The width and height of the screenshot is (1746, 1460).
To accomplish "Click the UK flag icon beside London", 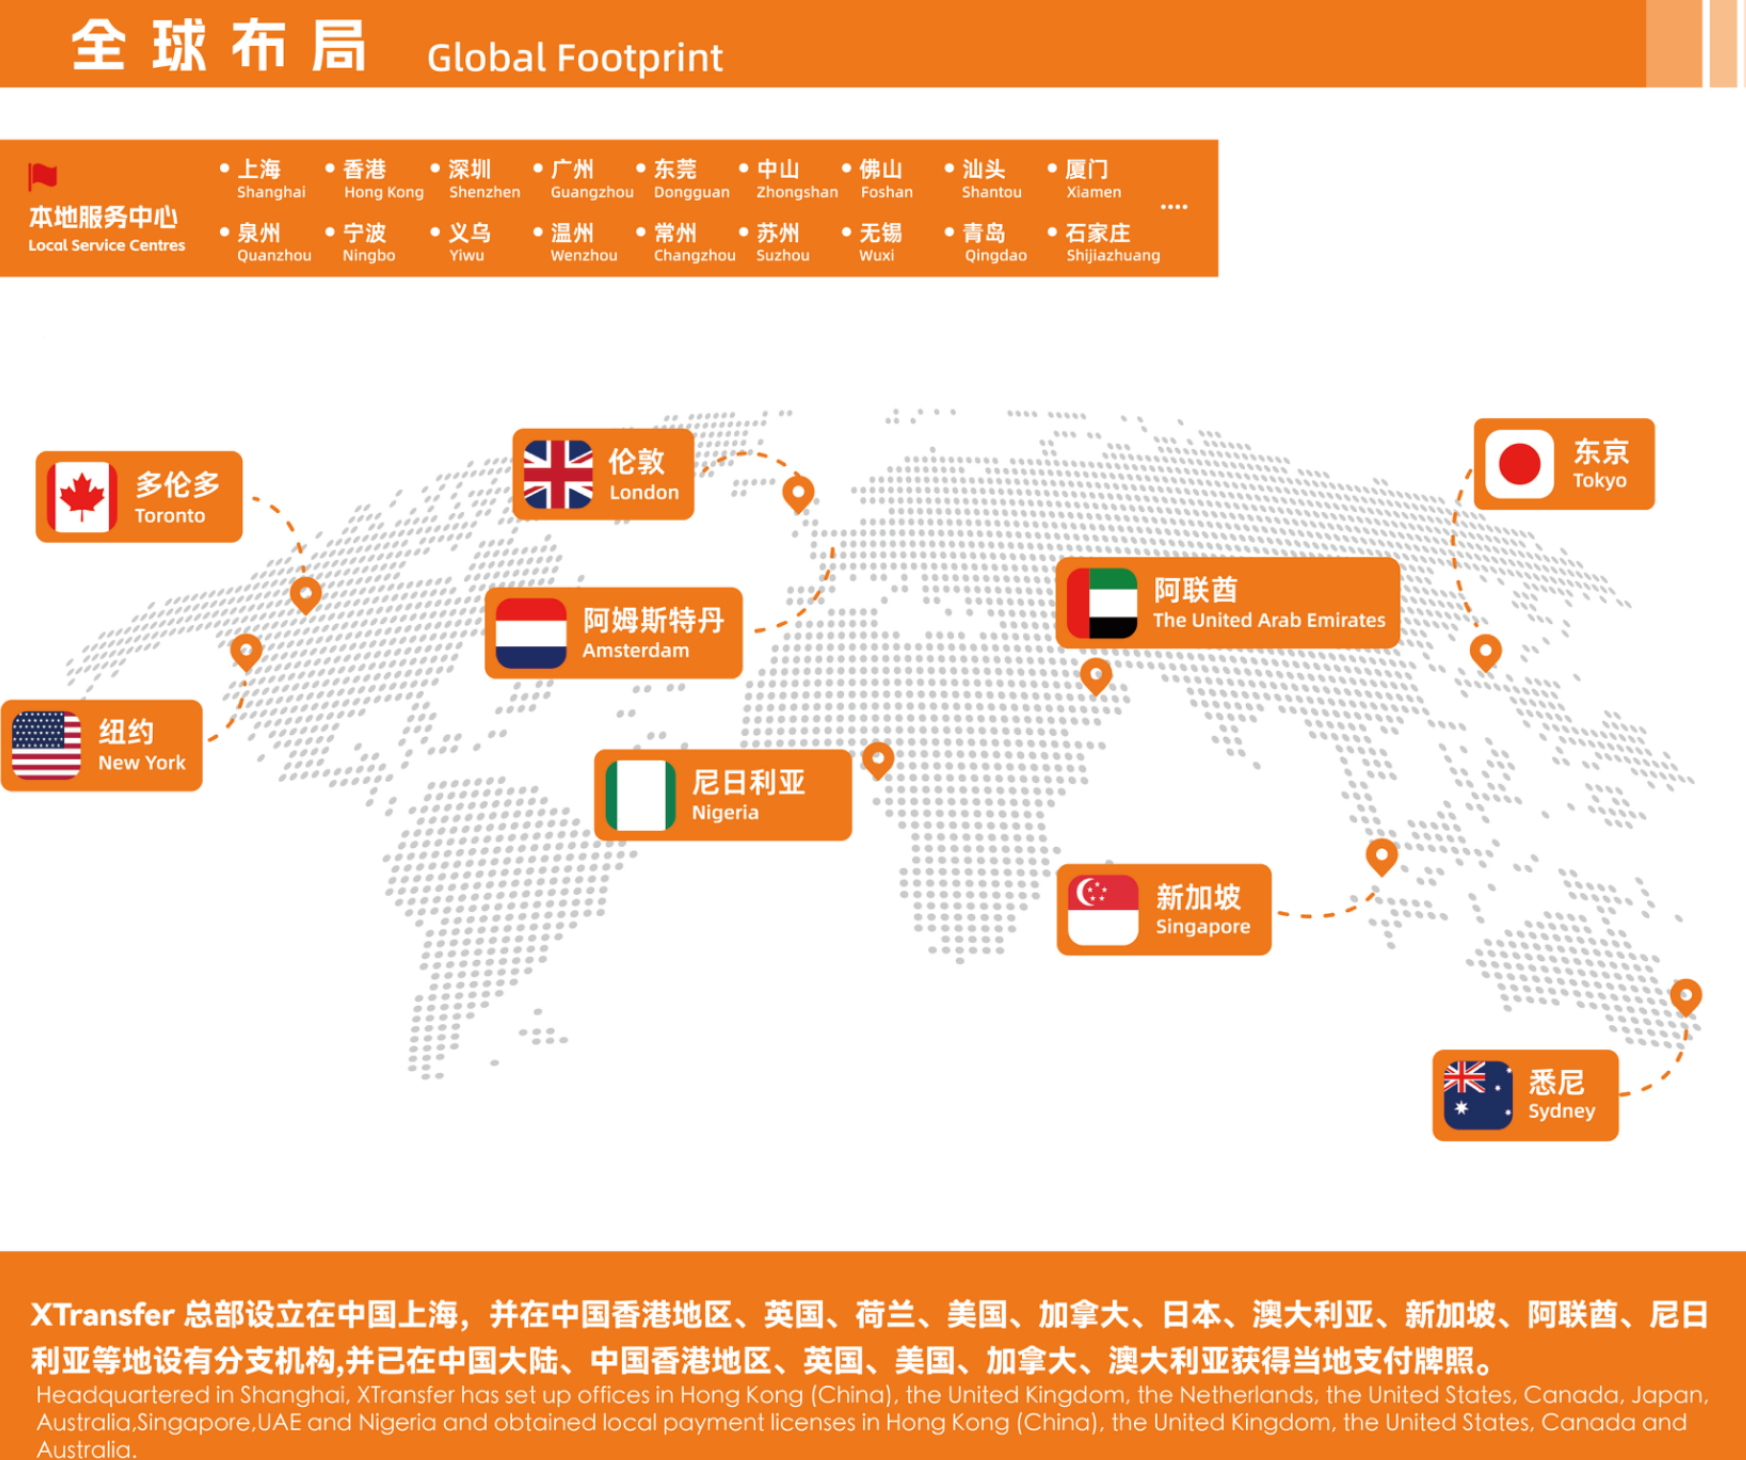I will (x=558, y=475).
